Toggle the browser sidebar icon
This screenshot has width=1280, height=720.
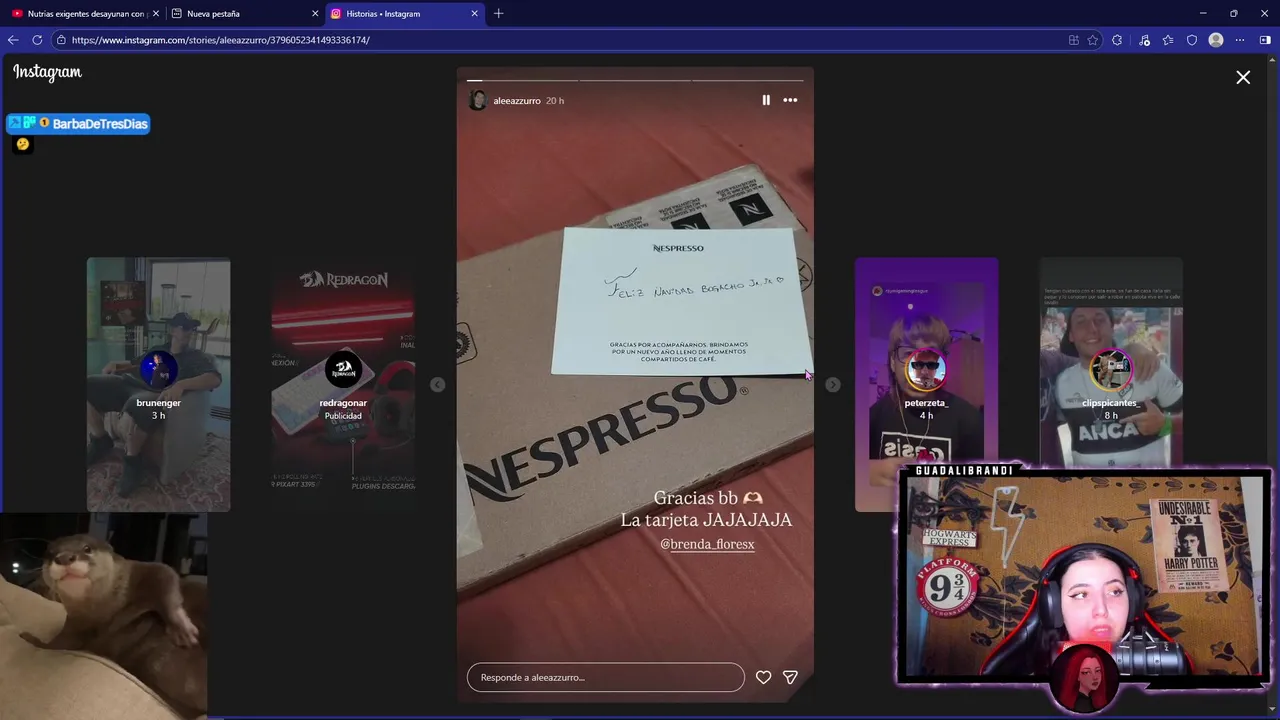point(1265,40)
